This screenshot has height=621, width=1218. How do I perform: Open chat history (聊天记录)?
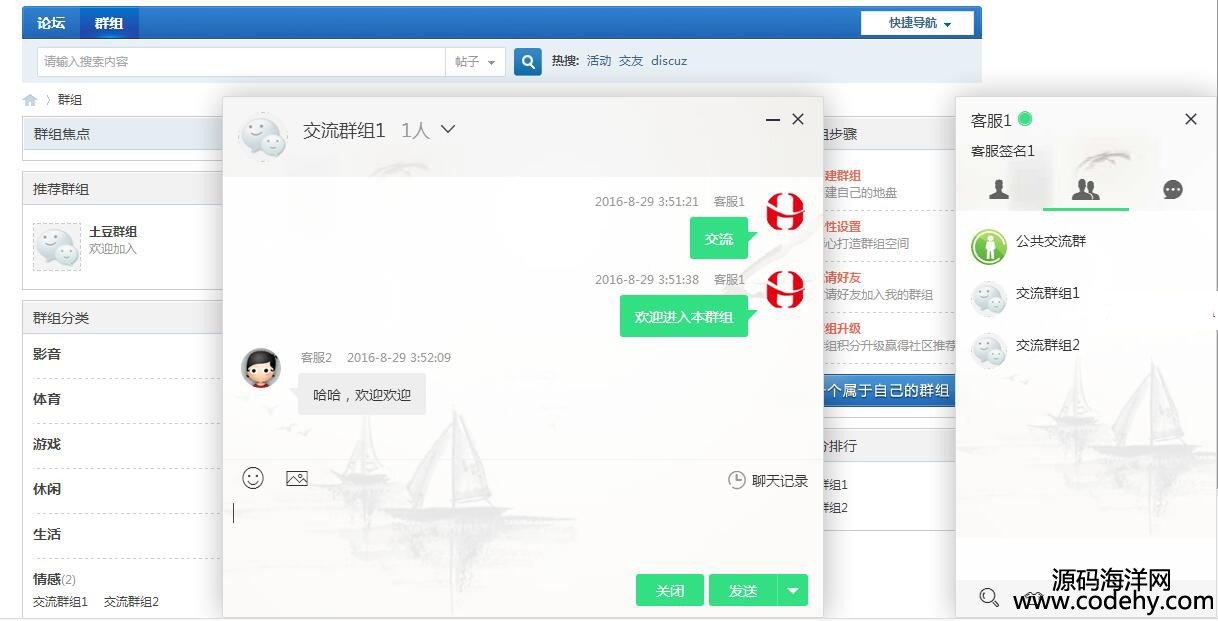point(768,481)
